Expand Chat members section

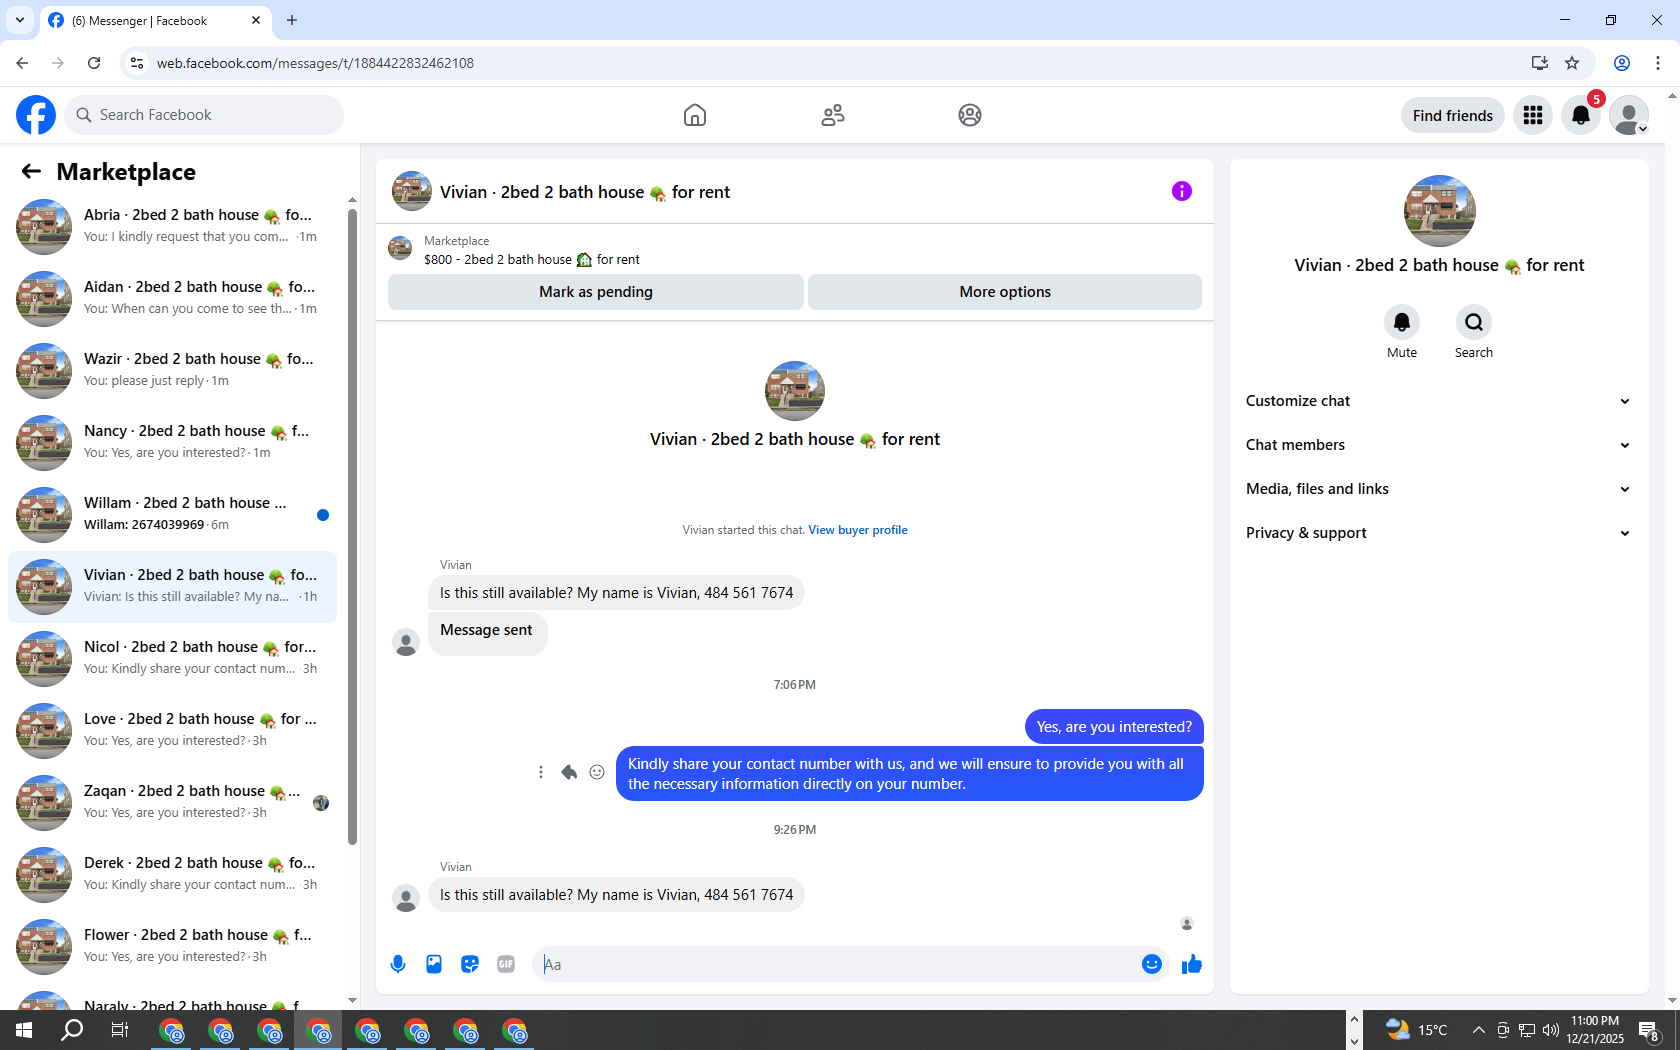(1439, 445)
